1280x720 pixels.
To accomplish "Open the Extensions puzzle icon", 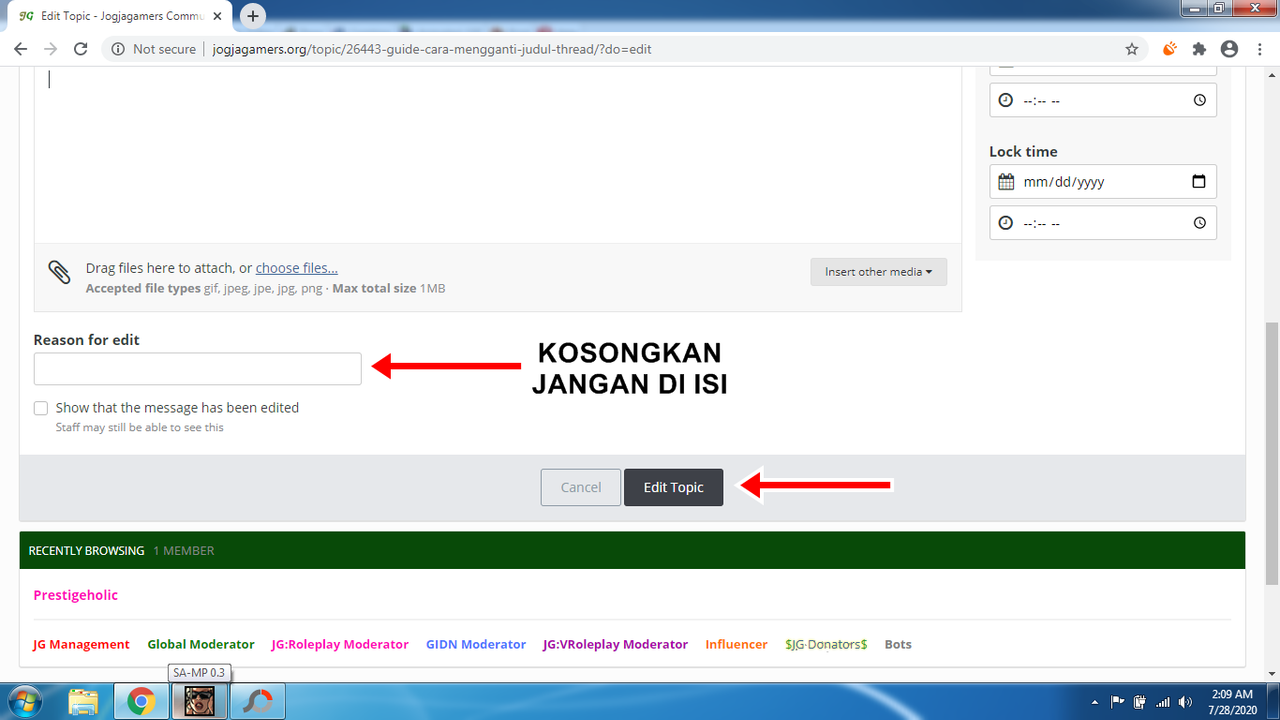I will click(x=1200, y=48).
